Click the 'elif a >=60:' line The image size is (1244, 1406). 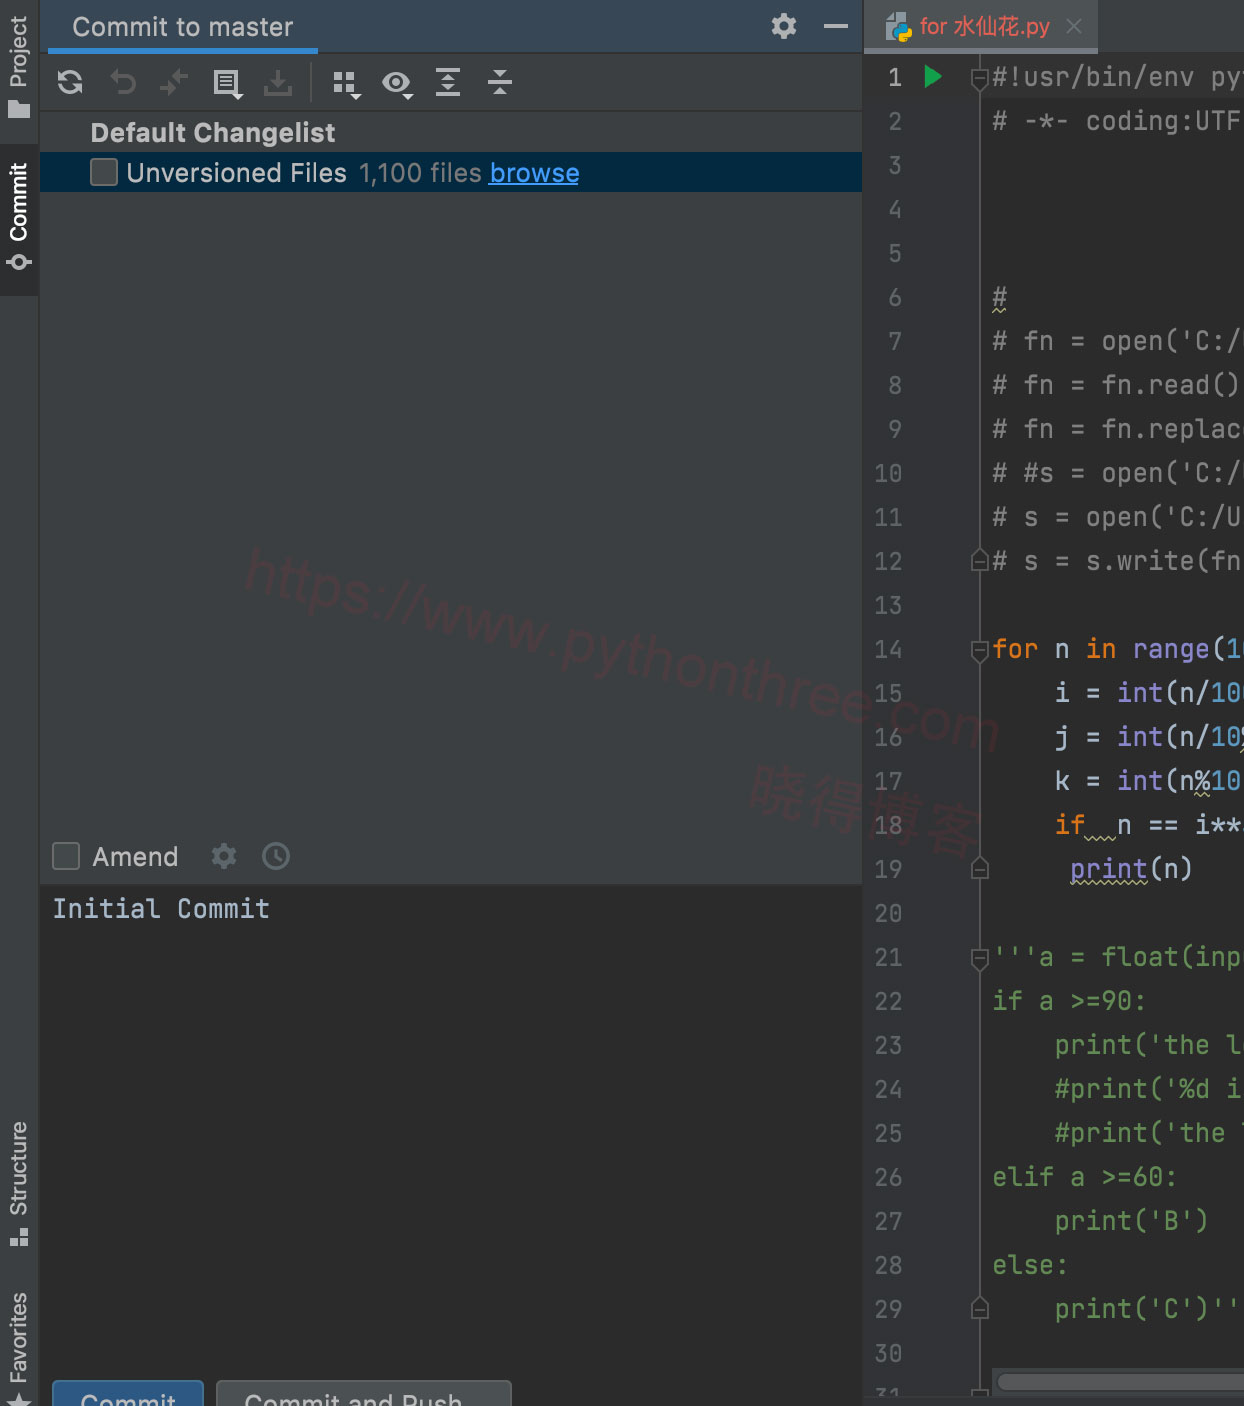click(x=1084, y=1177)
